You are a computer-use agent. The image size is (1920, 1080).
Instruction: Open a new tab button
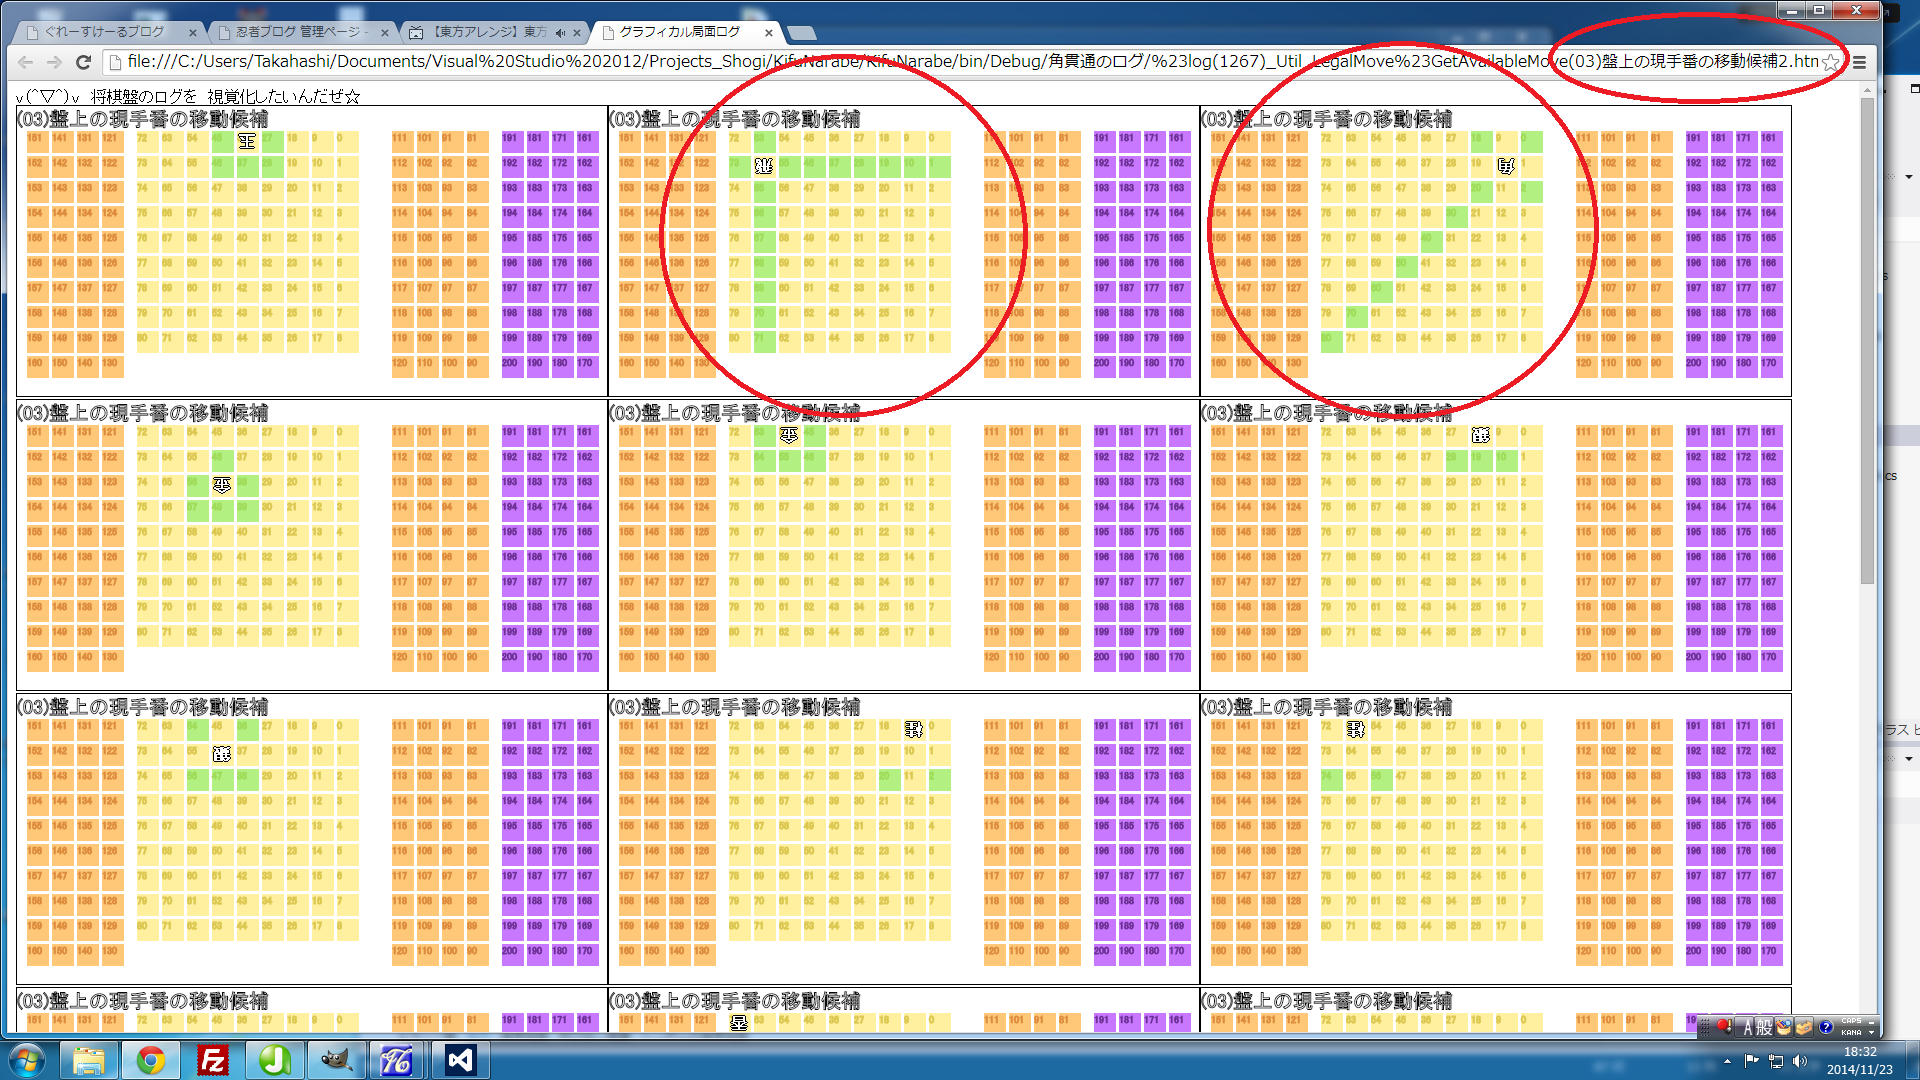pos(800,33)
